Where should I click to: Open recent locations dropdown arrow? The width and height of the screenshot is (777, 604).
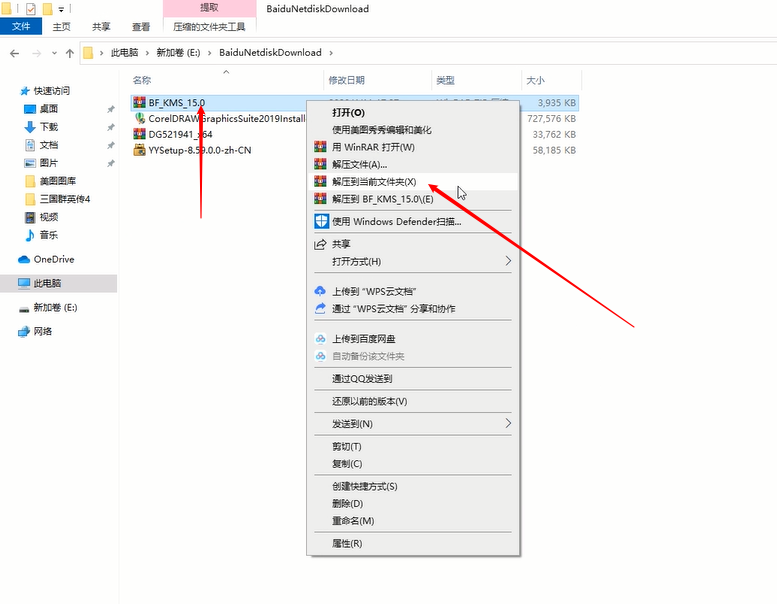point(54,53)
